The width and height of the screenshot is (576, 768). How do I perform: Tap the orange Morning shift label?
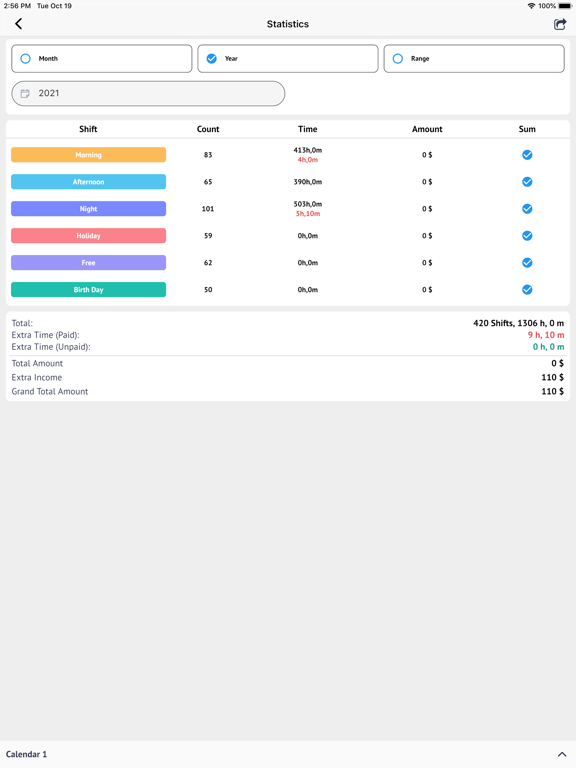pos(89,155)
